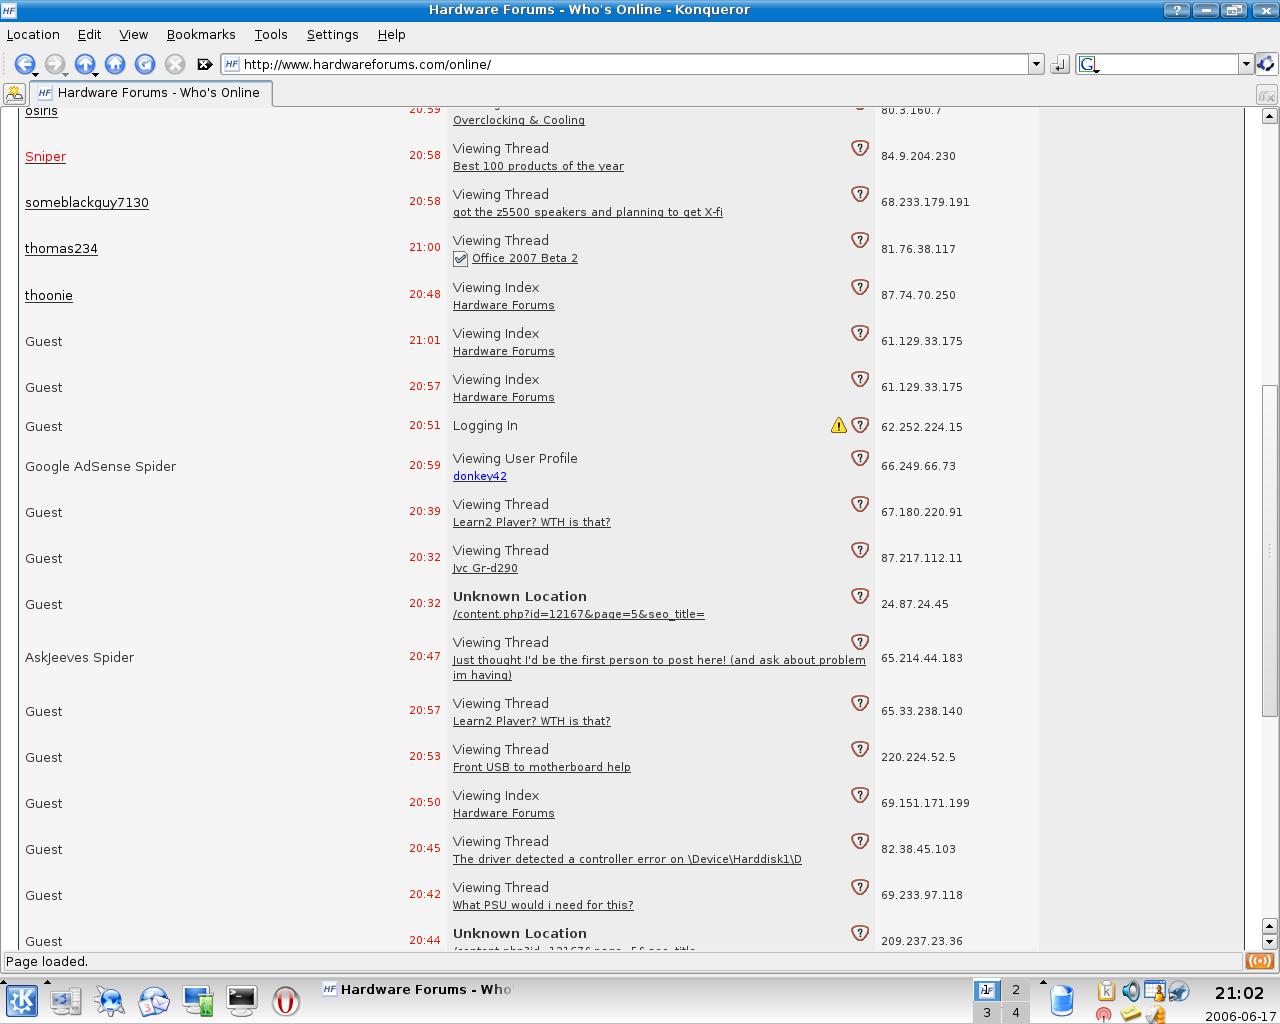This screenshot has width=1280, height=1024.
Task: Open the Back button history dropdown
Action: pyautogui.click(x=36, y=74)
